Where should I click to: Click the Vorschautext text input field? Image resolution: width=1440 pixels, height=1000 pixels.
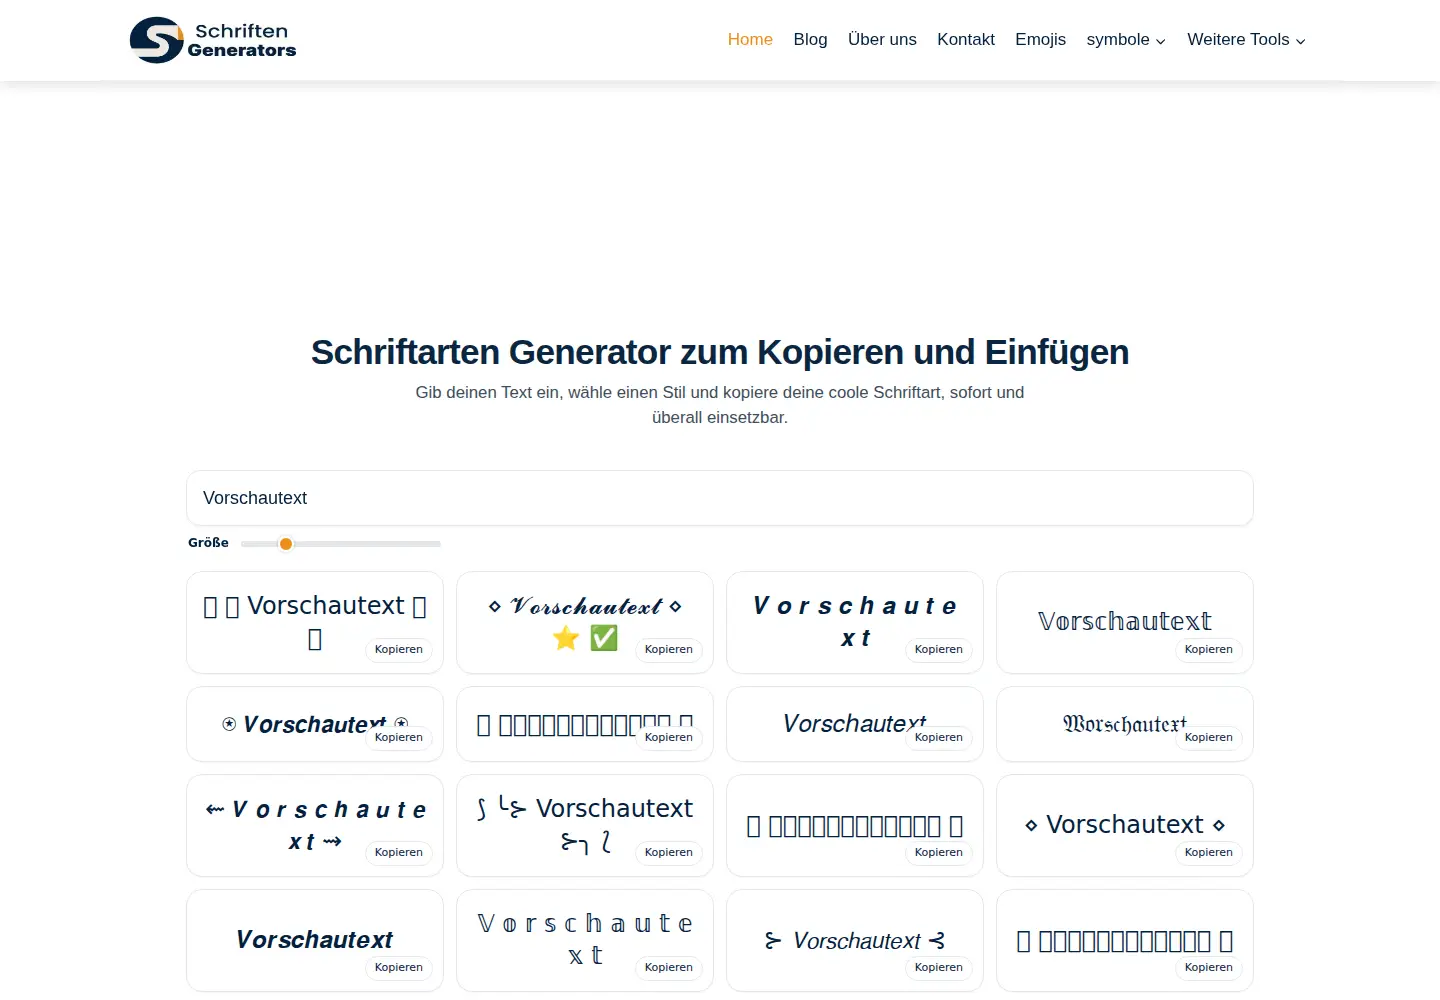point(720,498)
